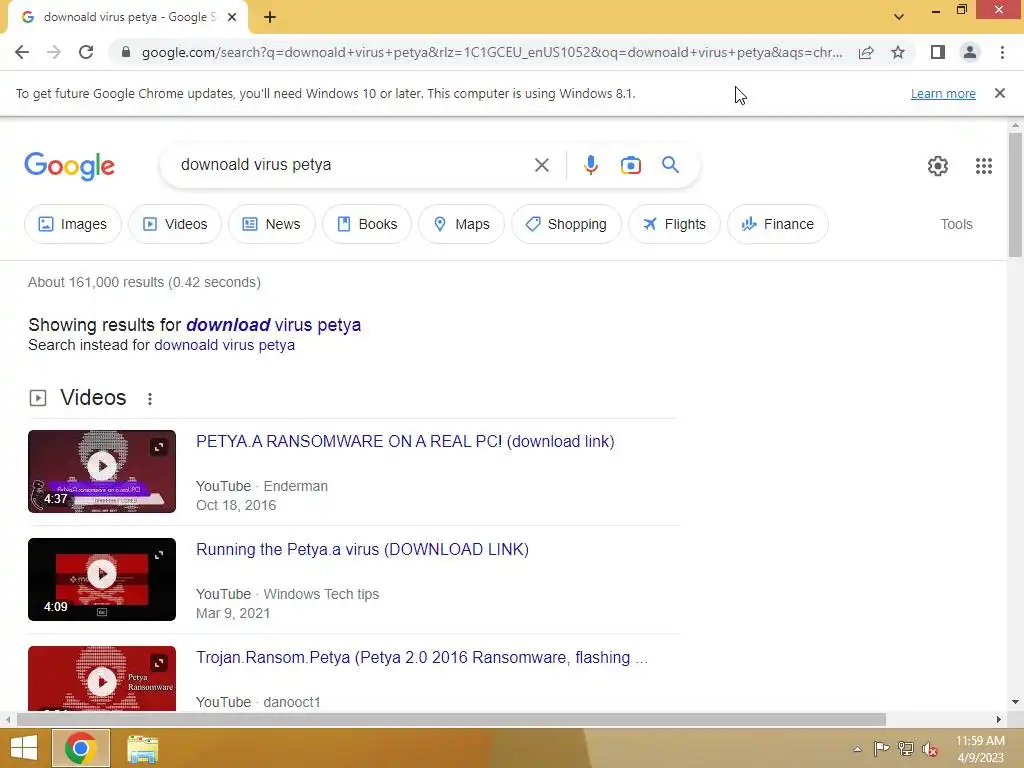Open the taskbar clock and date
The image size is (1024, 768).
click(x=980, y=749)
